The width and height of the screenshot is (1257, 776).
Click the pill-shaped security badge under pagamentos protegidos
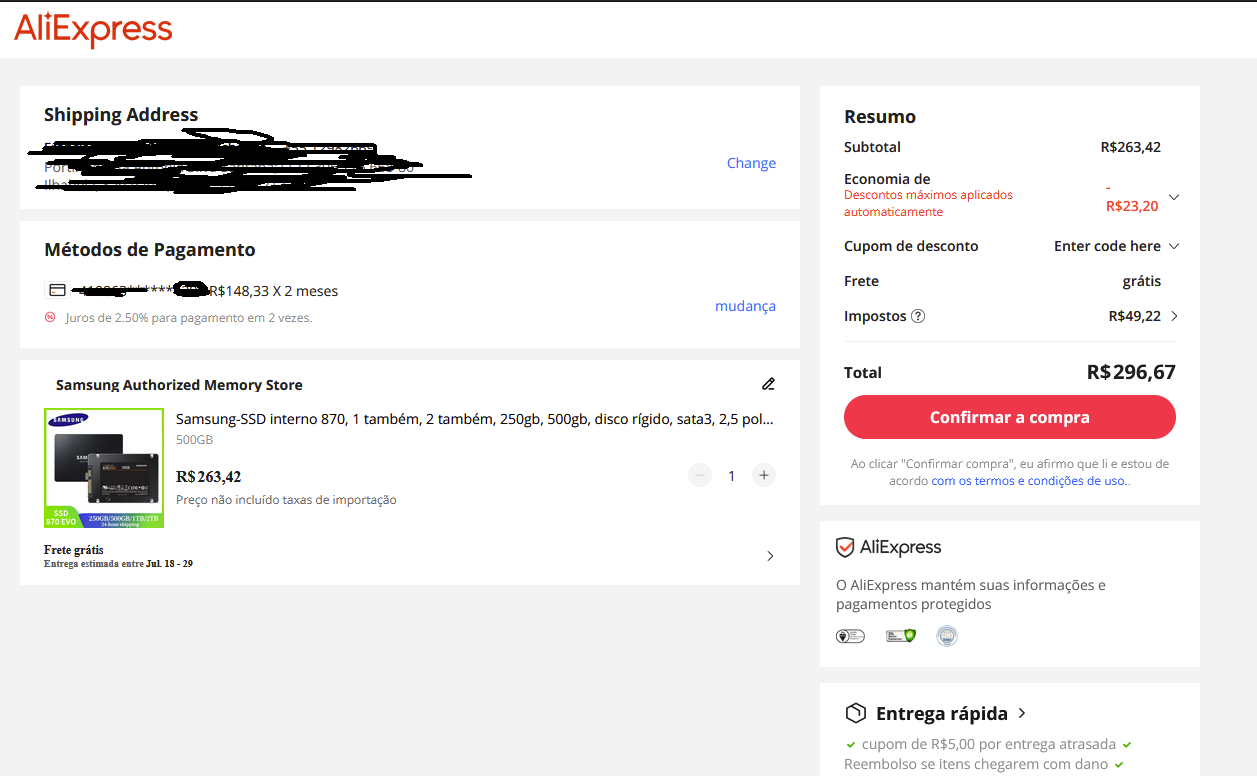850,635
